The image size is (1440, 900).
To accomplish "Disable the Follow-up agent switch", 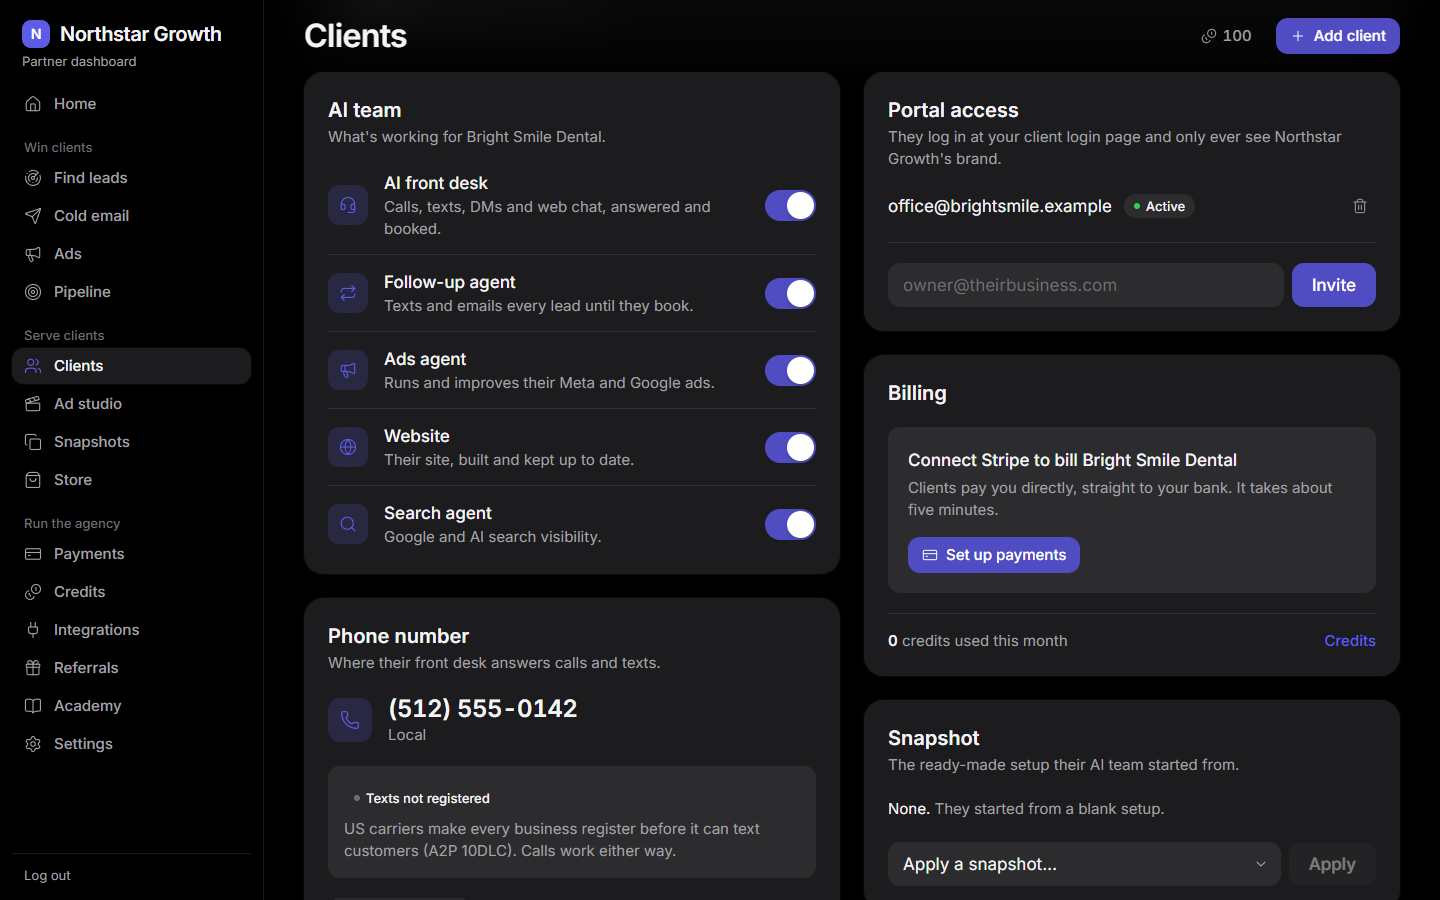I will tap(790, 293).
